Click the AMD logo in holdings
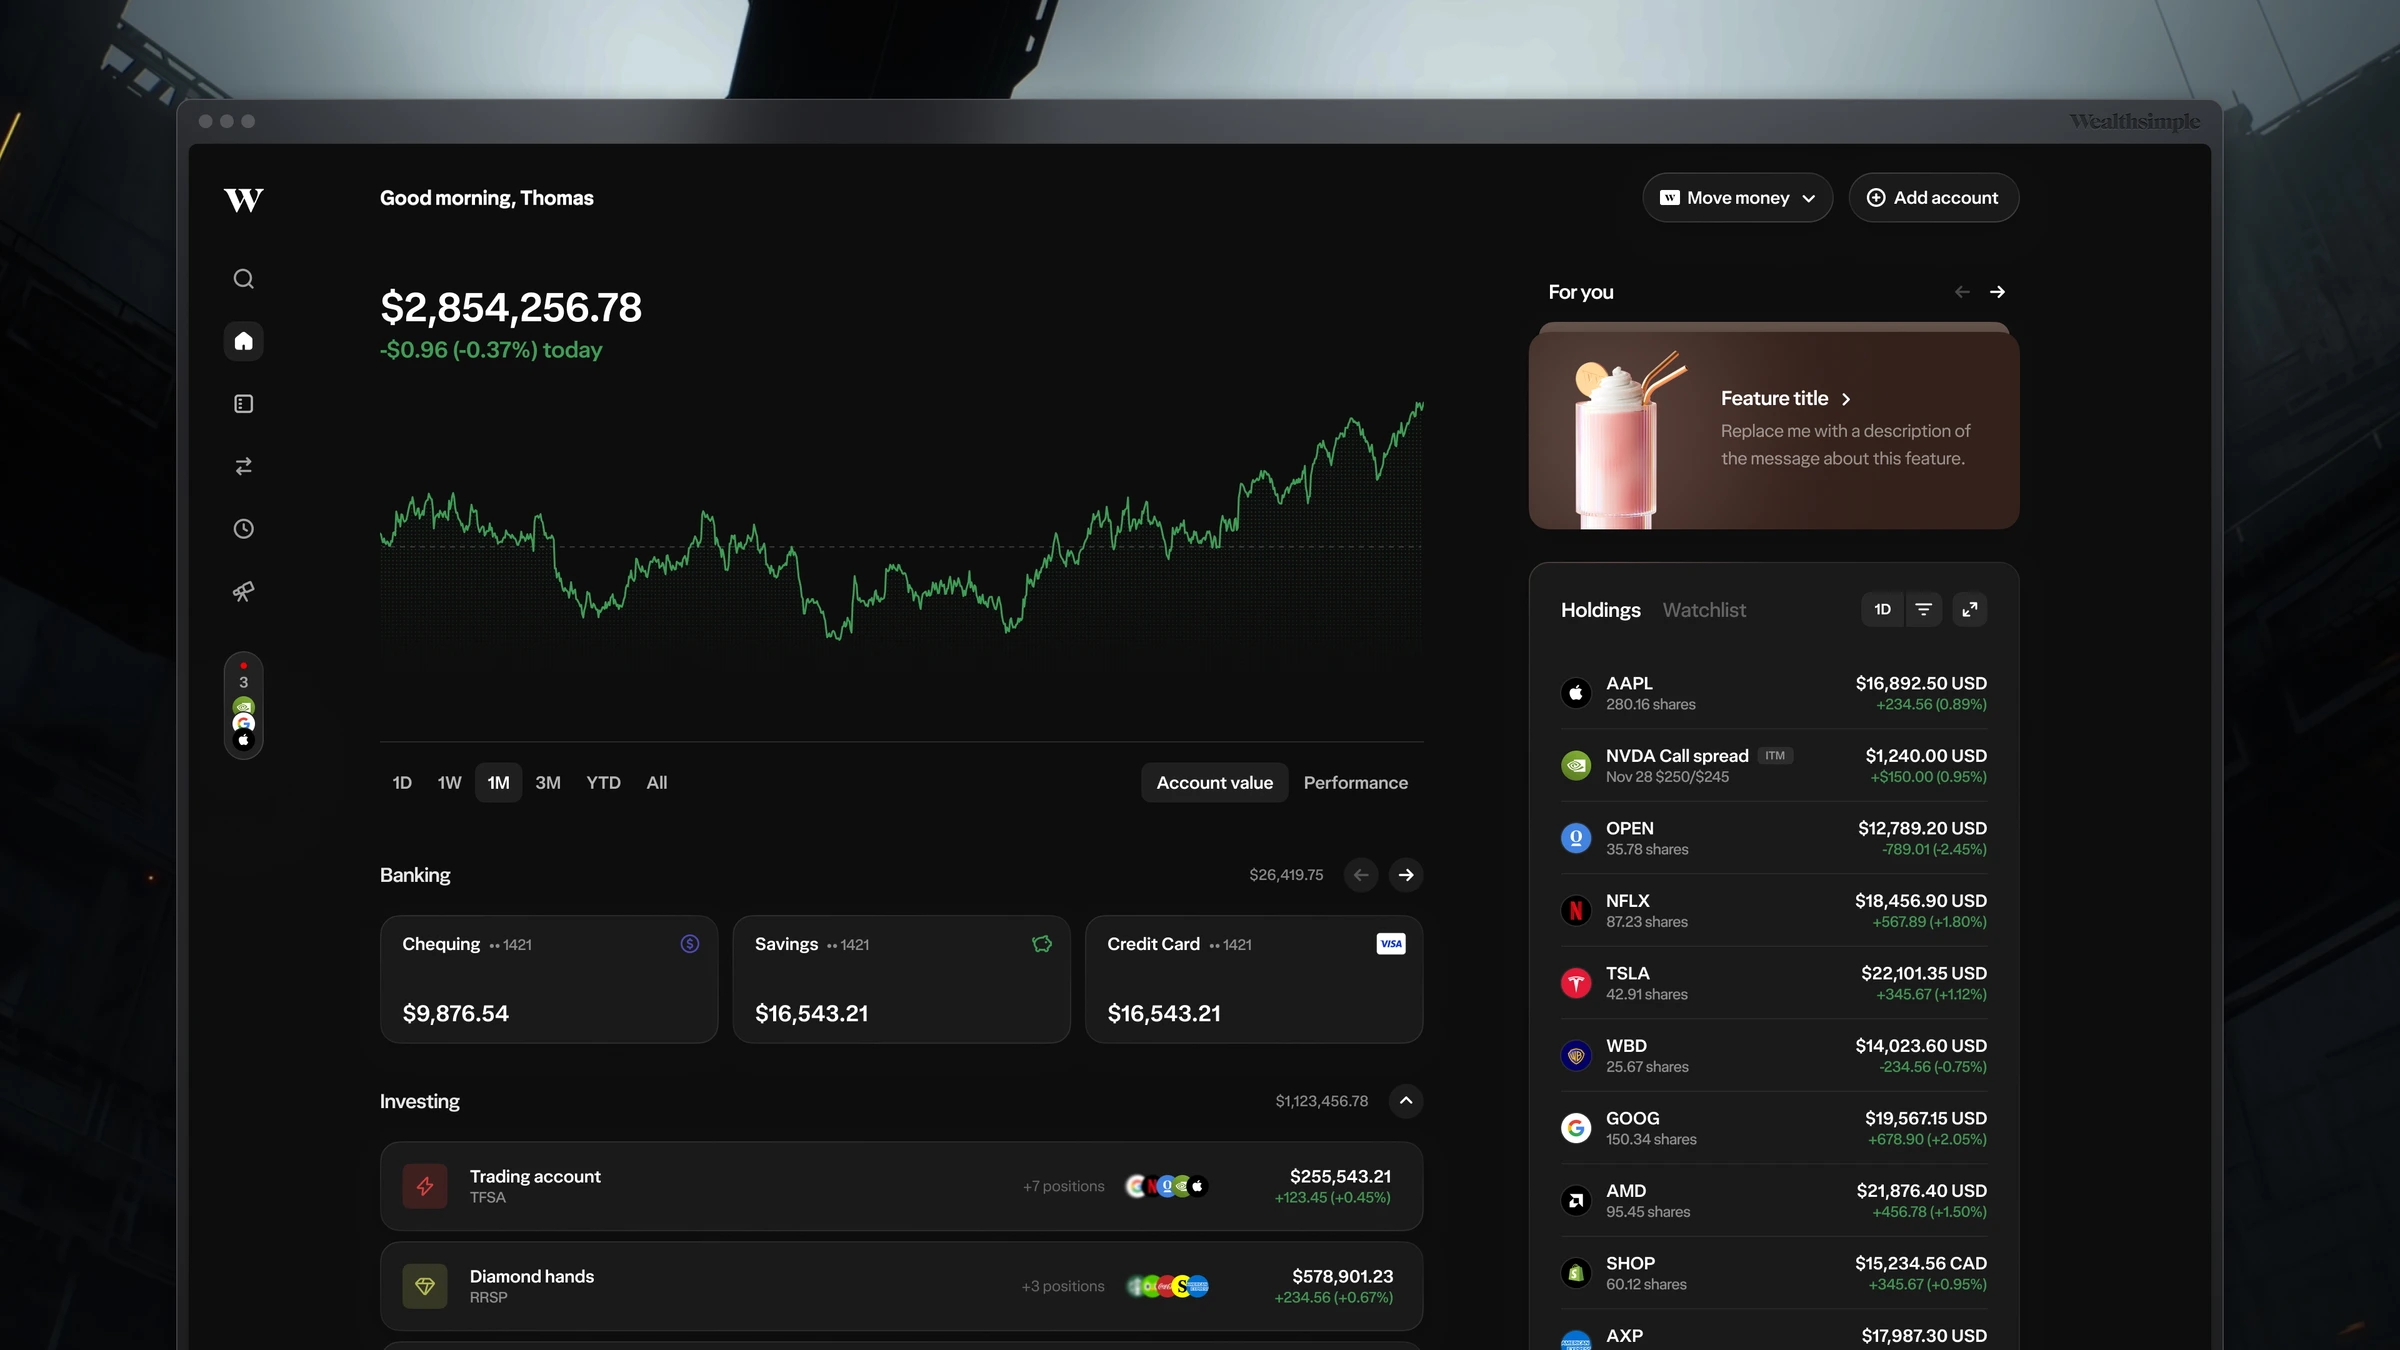 [1576, 1201]
